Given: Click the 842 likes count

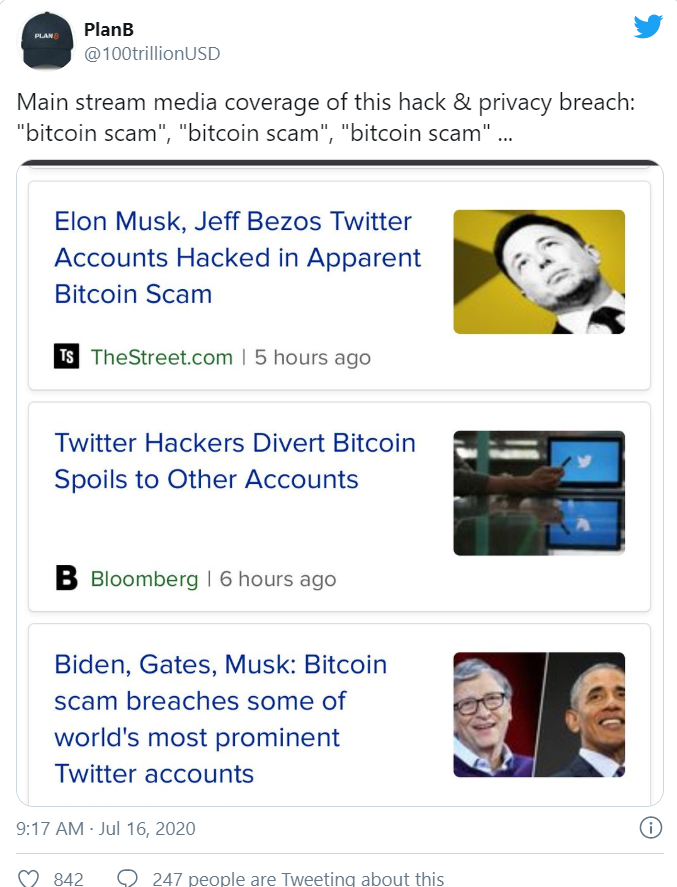Looking at the screenshot, I should point(68,879).
